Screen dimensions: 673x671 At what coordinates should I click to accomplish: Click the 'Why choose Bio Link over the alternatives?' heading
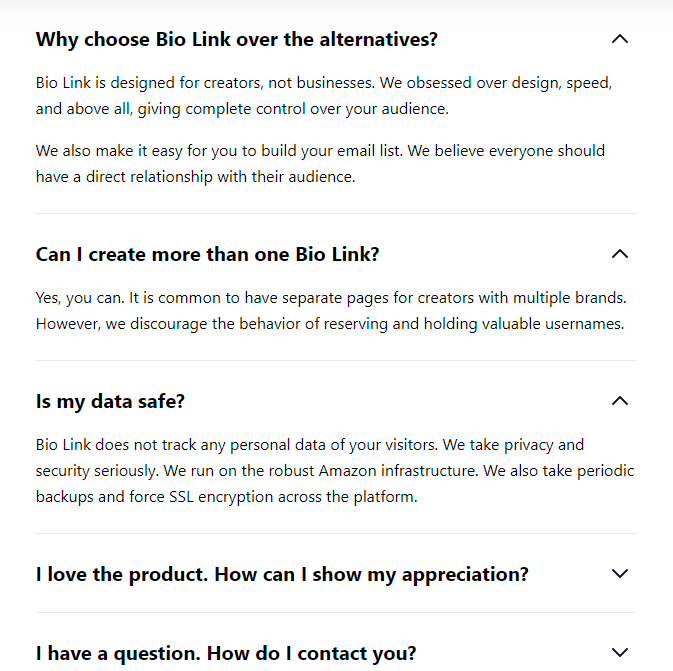point(237,40)
